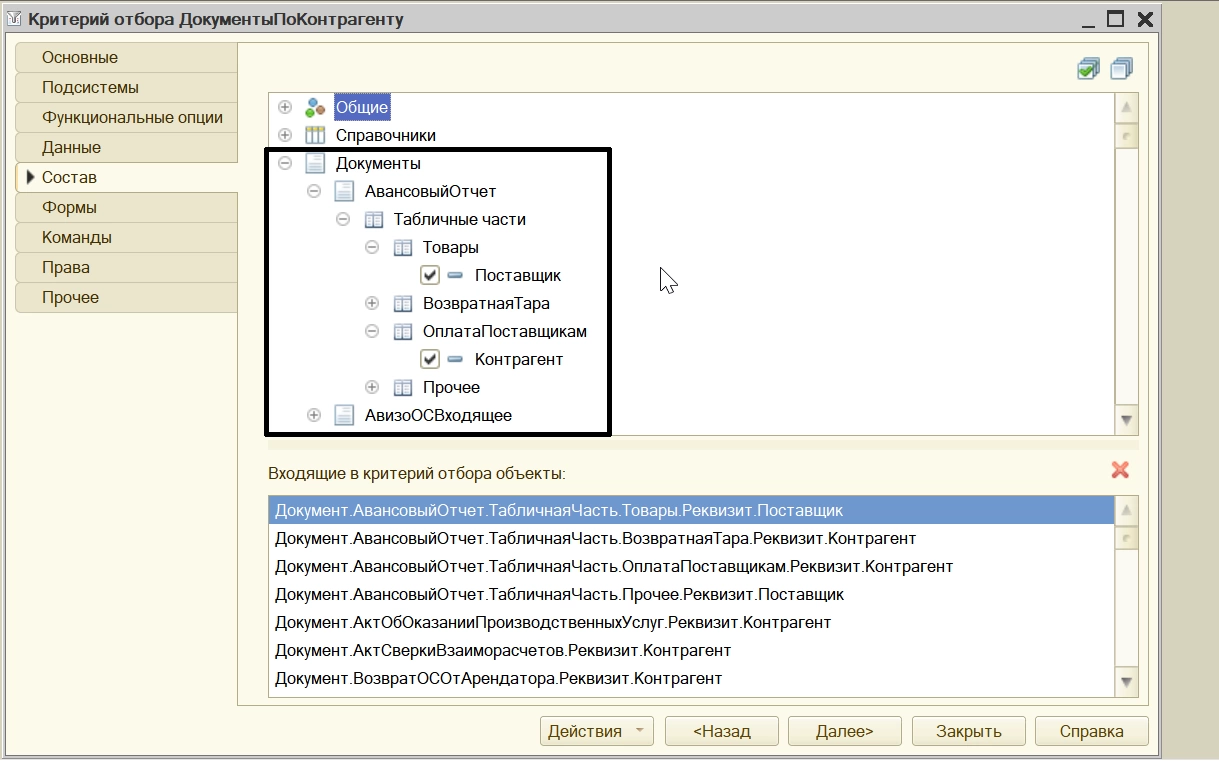This screenshot has height=761, width=1219.
Task: Switch to the Подсистемы tab
Action: (x=127, y=88)
